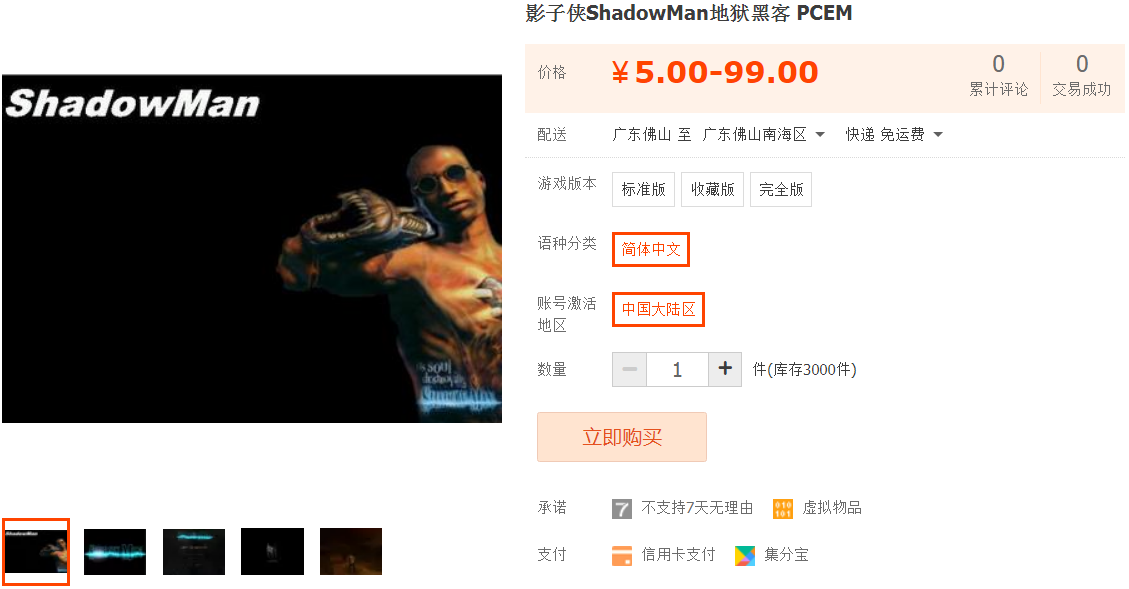1129x589 pixels.
Task: Open the 交易成功 transactions count
Action: 1081,75
